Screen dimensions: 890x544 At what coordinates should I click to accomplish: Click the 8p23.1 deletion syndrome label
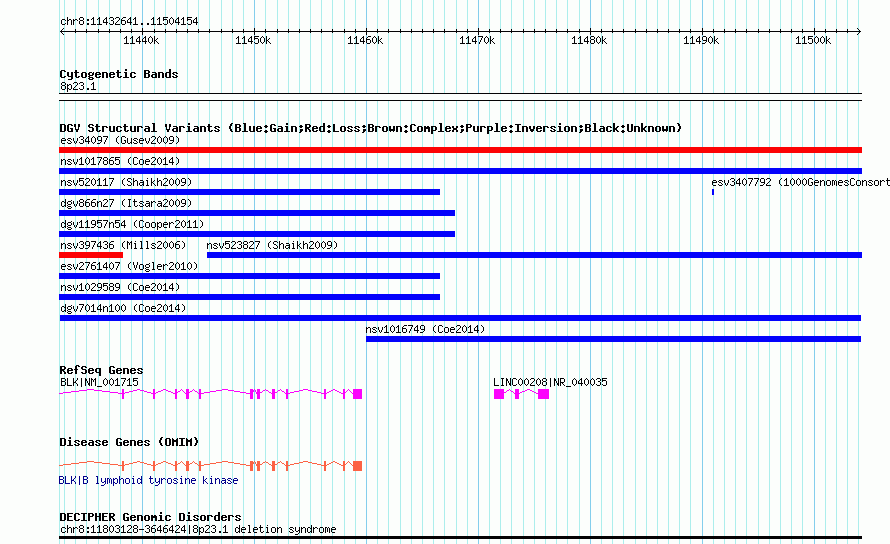pos(198,529)
